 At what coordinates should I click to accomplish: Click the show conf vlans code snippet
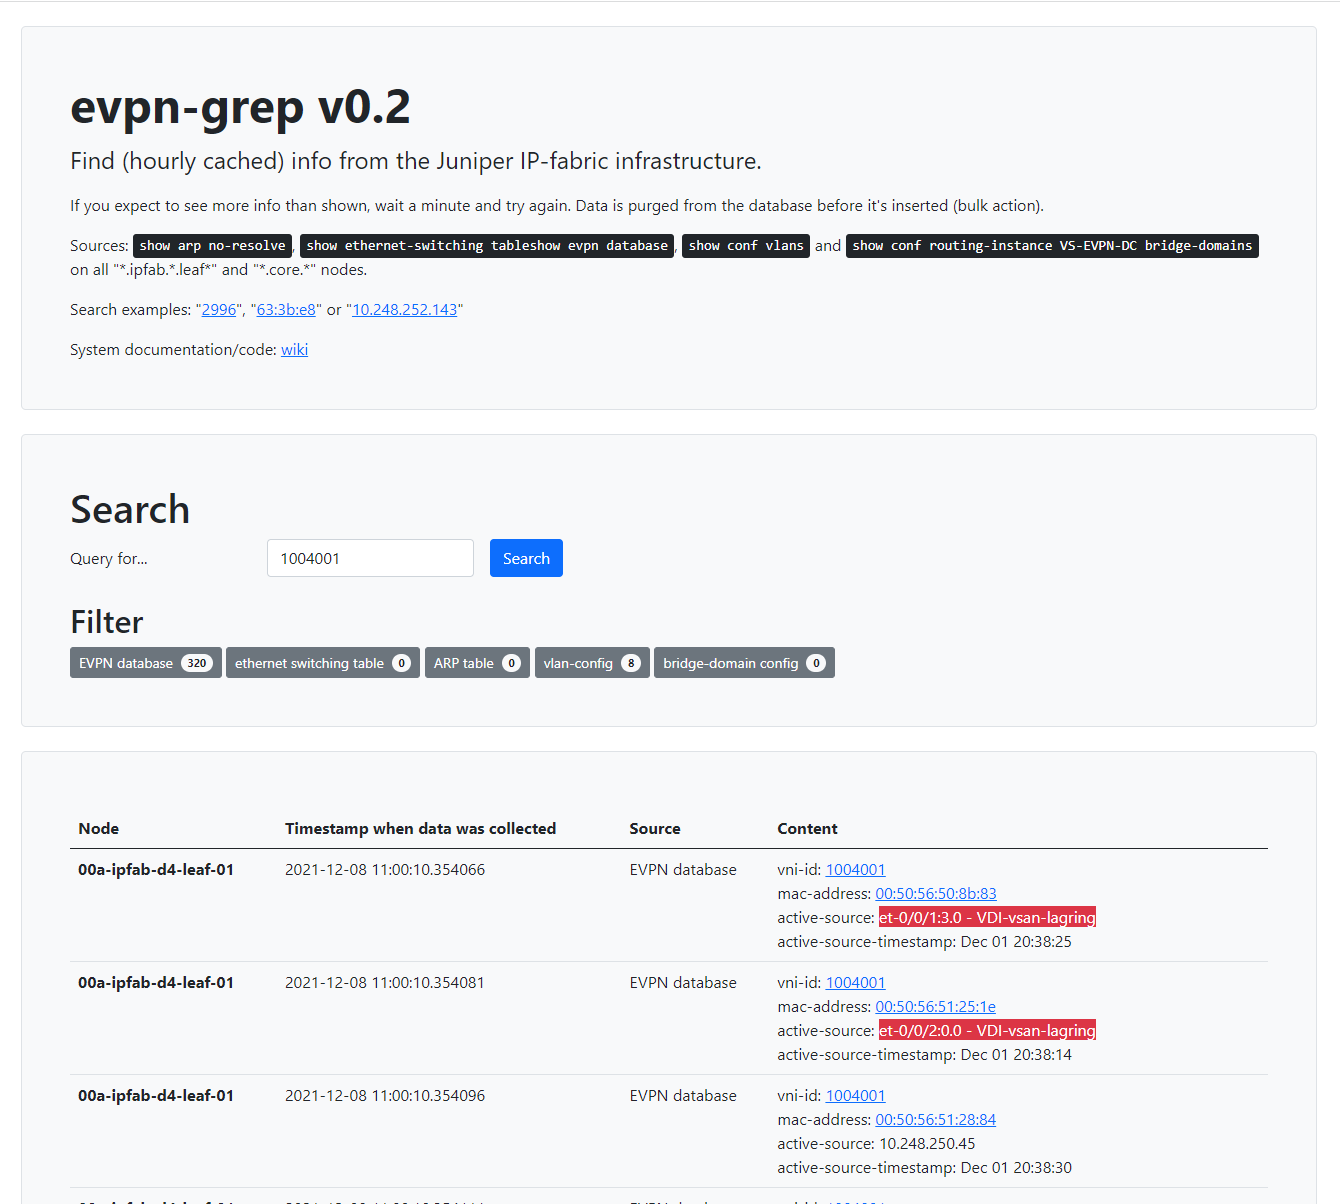coord(746,246)
